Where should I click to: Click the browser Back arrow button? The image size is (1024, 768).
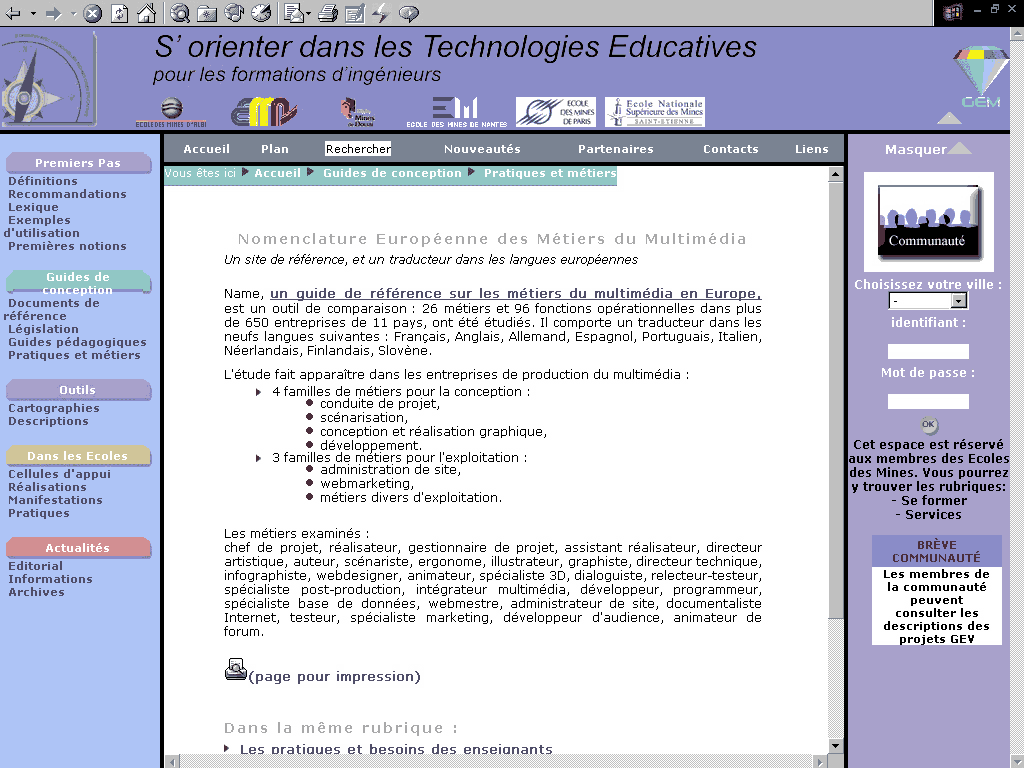(14, 13)
